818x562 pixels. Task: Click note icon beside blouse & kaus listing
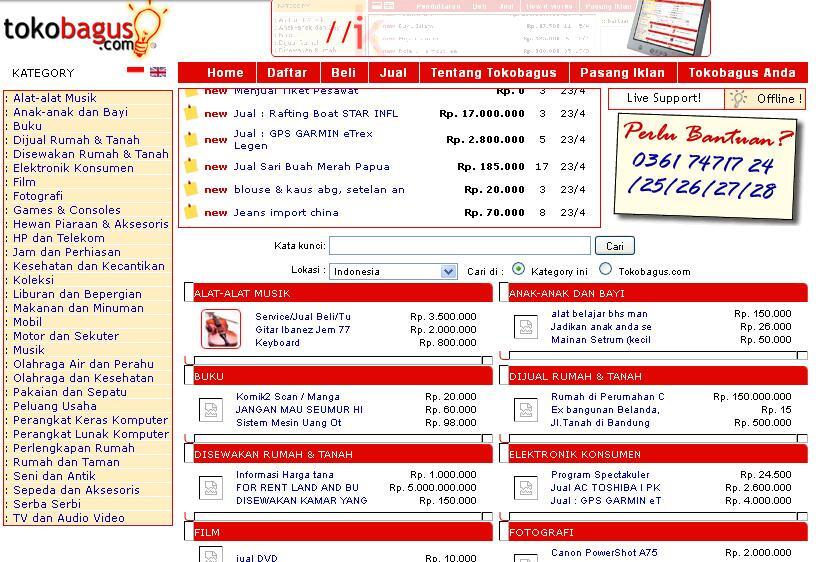pyautogui.click(x=191, y=188)
